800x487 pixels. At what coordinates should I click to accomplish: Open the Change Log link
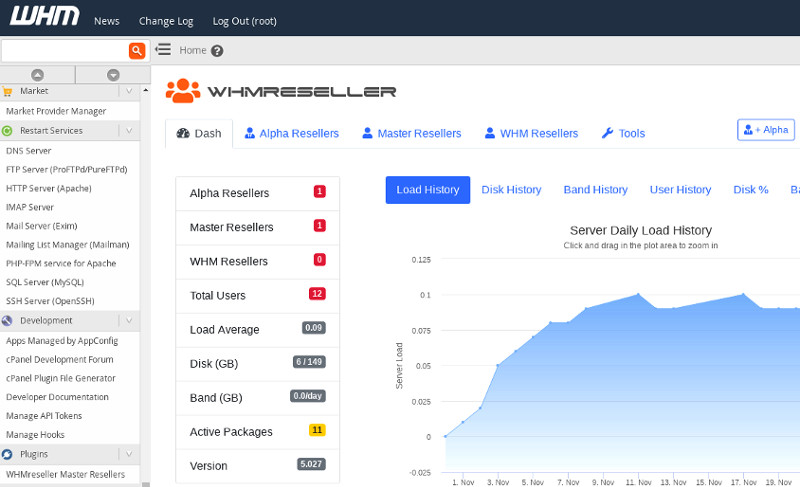click(x=166, y=21)
